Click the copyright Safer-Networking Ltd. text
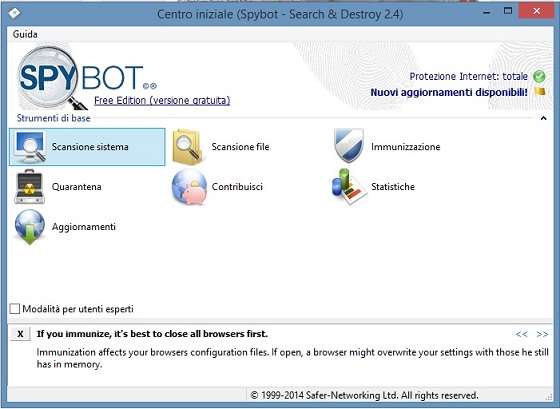Screen dimensions: 560x409 point(364,395)
